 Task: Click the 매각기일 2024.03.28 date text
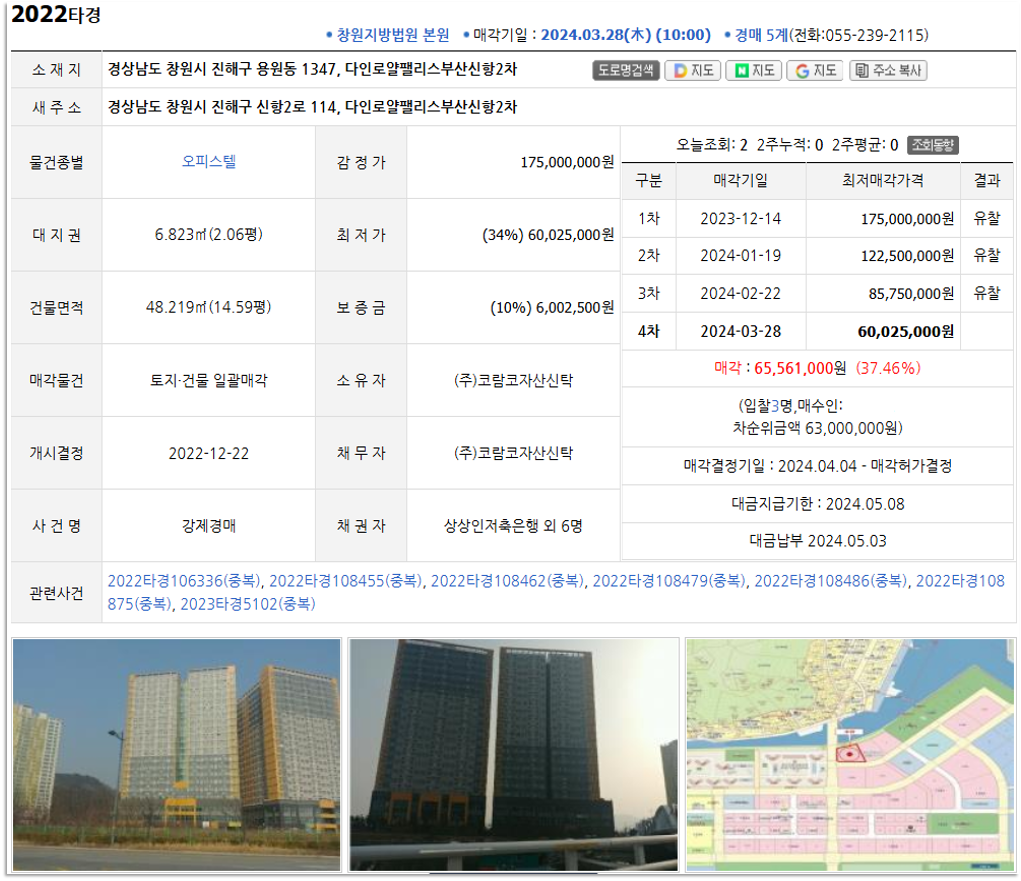625,35
